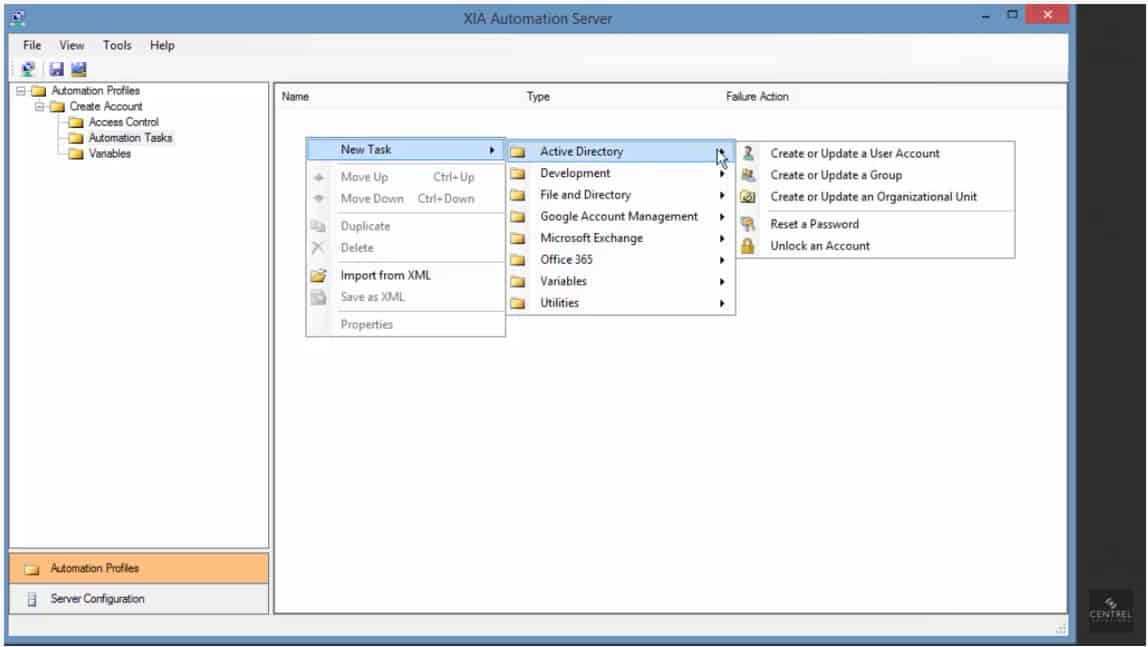Sort by the Failure Action column header
This screenshot has width=1148, height=647.
[x=757, y=97]
